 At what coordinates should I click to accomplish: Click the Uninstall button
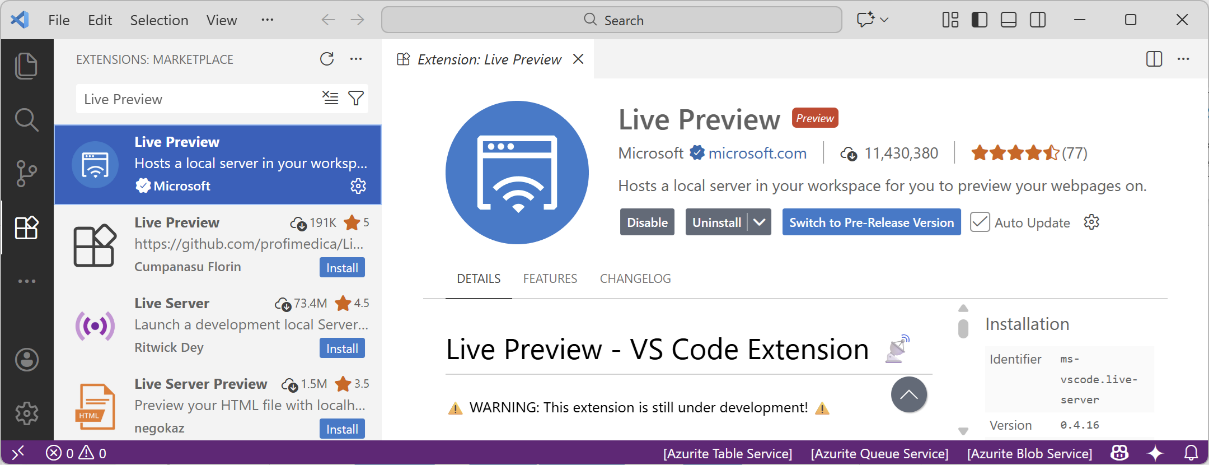click(x=717, y=222)
